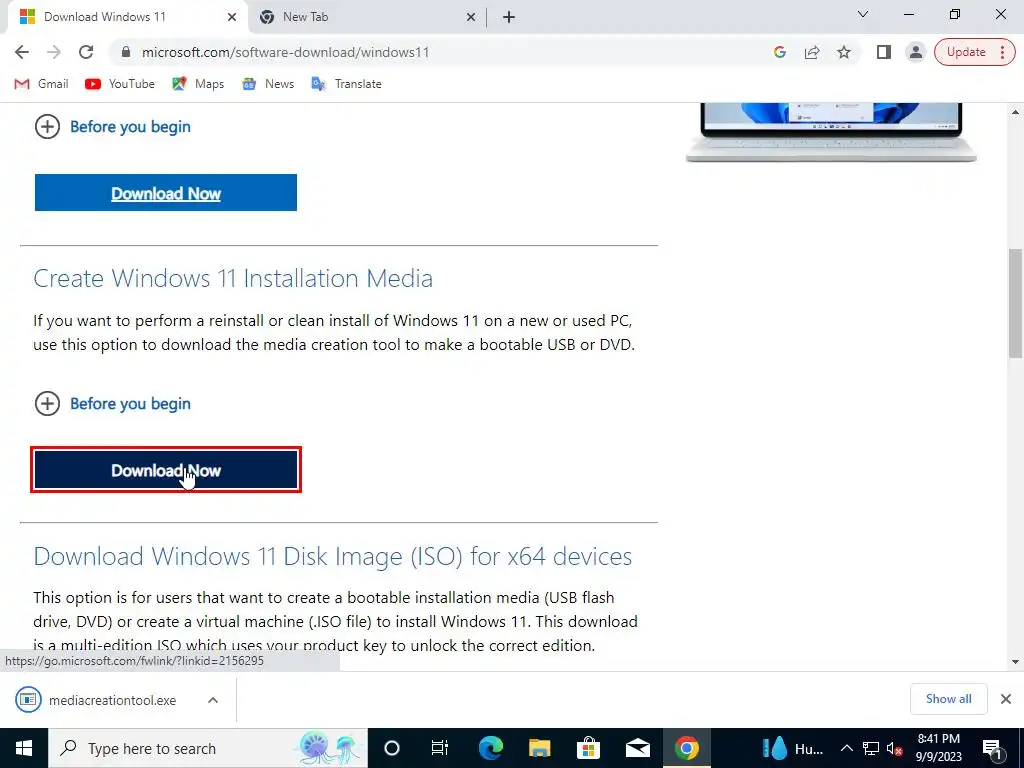
Task: Open the tab search dropdown
Action: [x=863, y=14]
